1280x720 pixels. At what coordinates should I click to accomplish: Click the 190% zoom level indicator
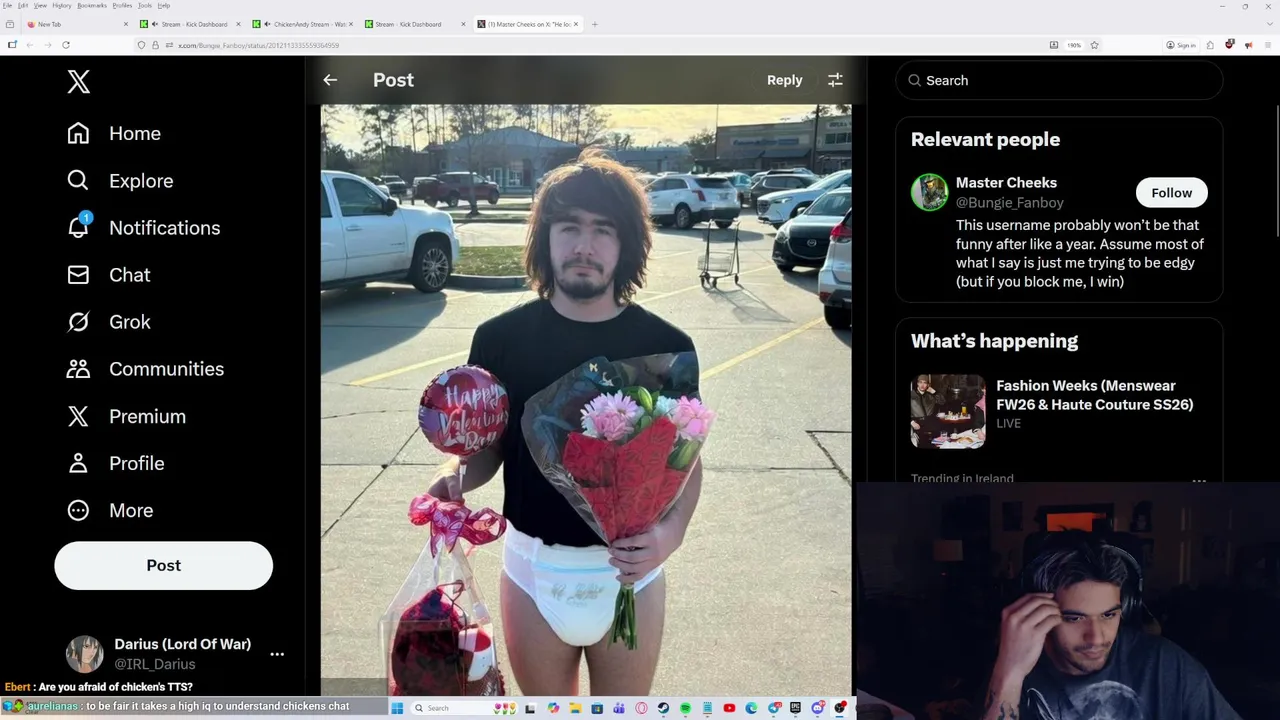[x=1074, y=45]
